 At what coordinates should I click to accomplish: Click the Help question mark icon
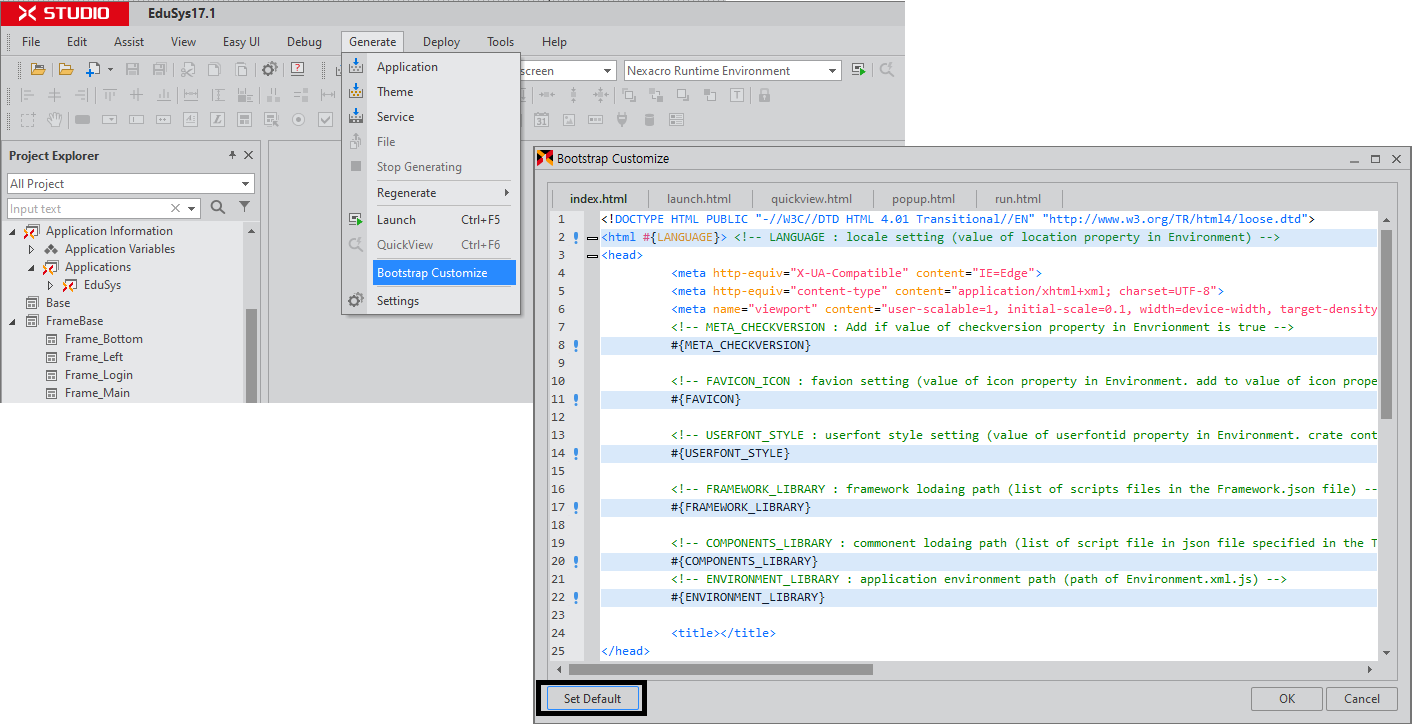tap(298, 70)
